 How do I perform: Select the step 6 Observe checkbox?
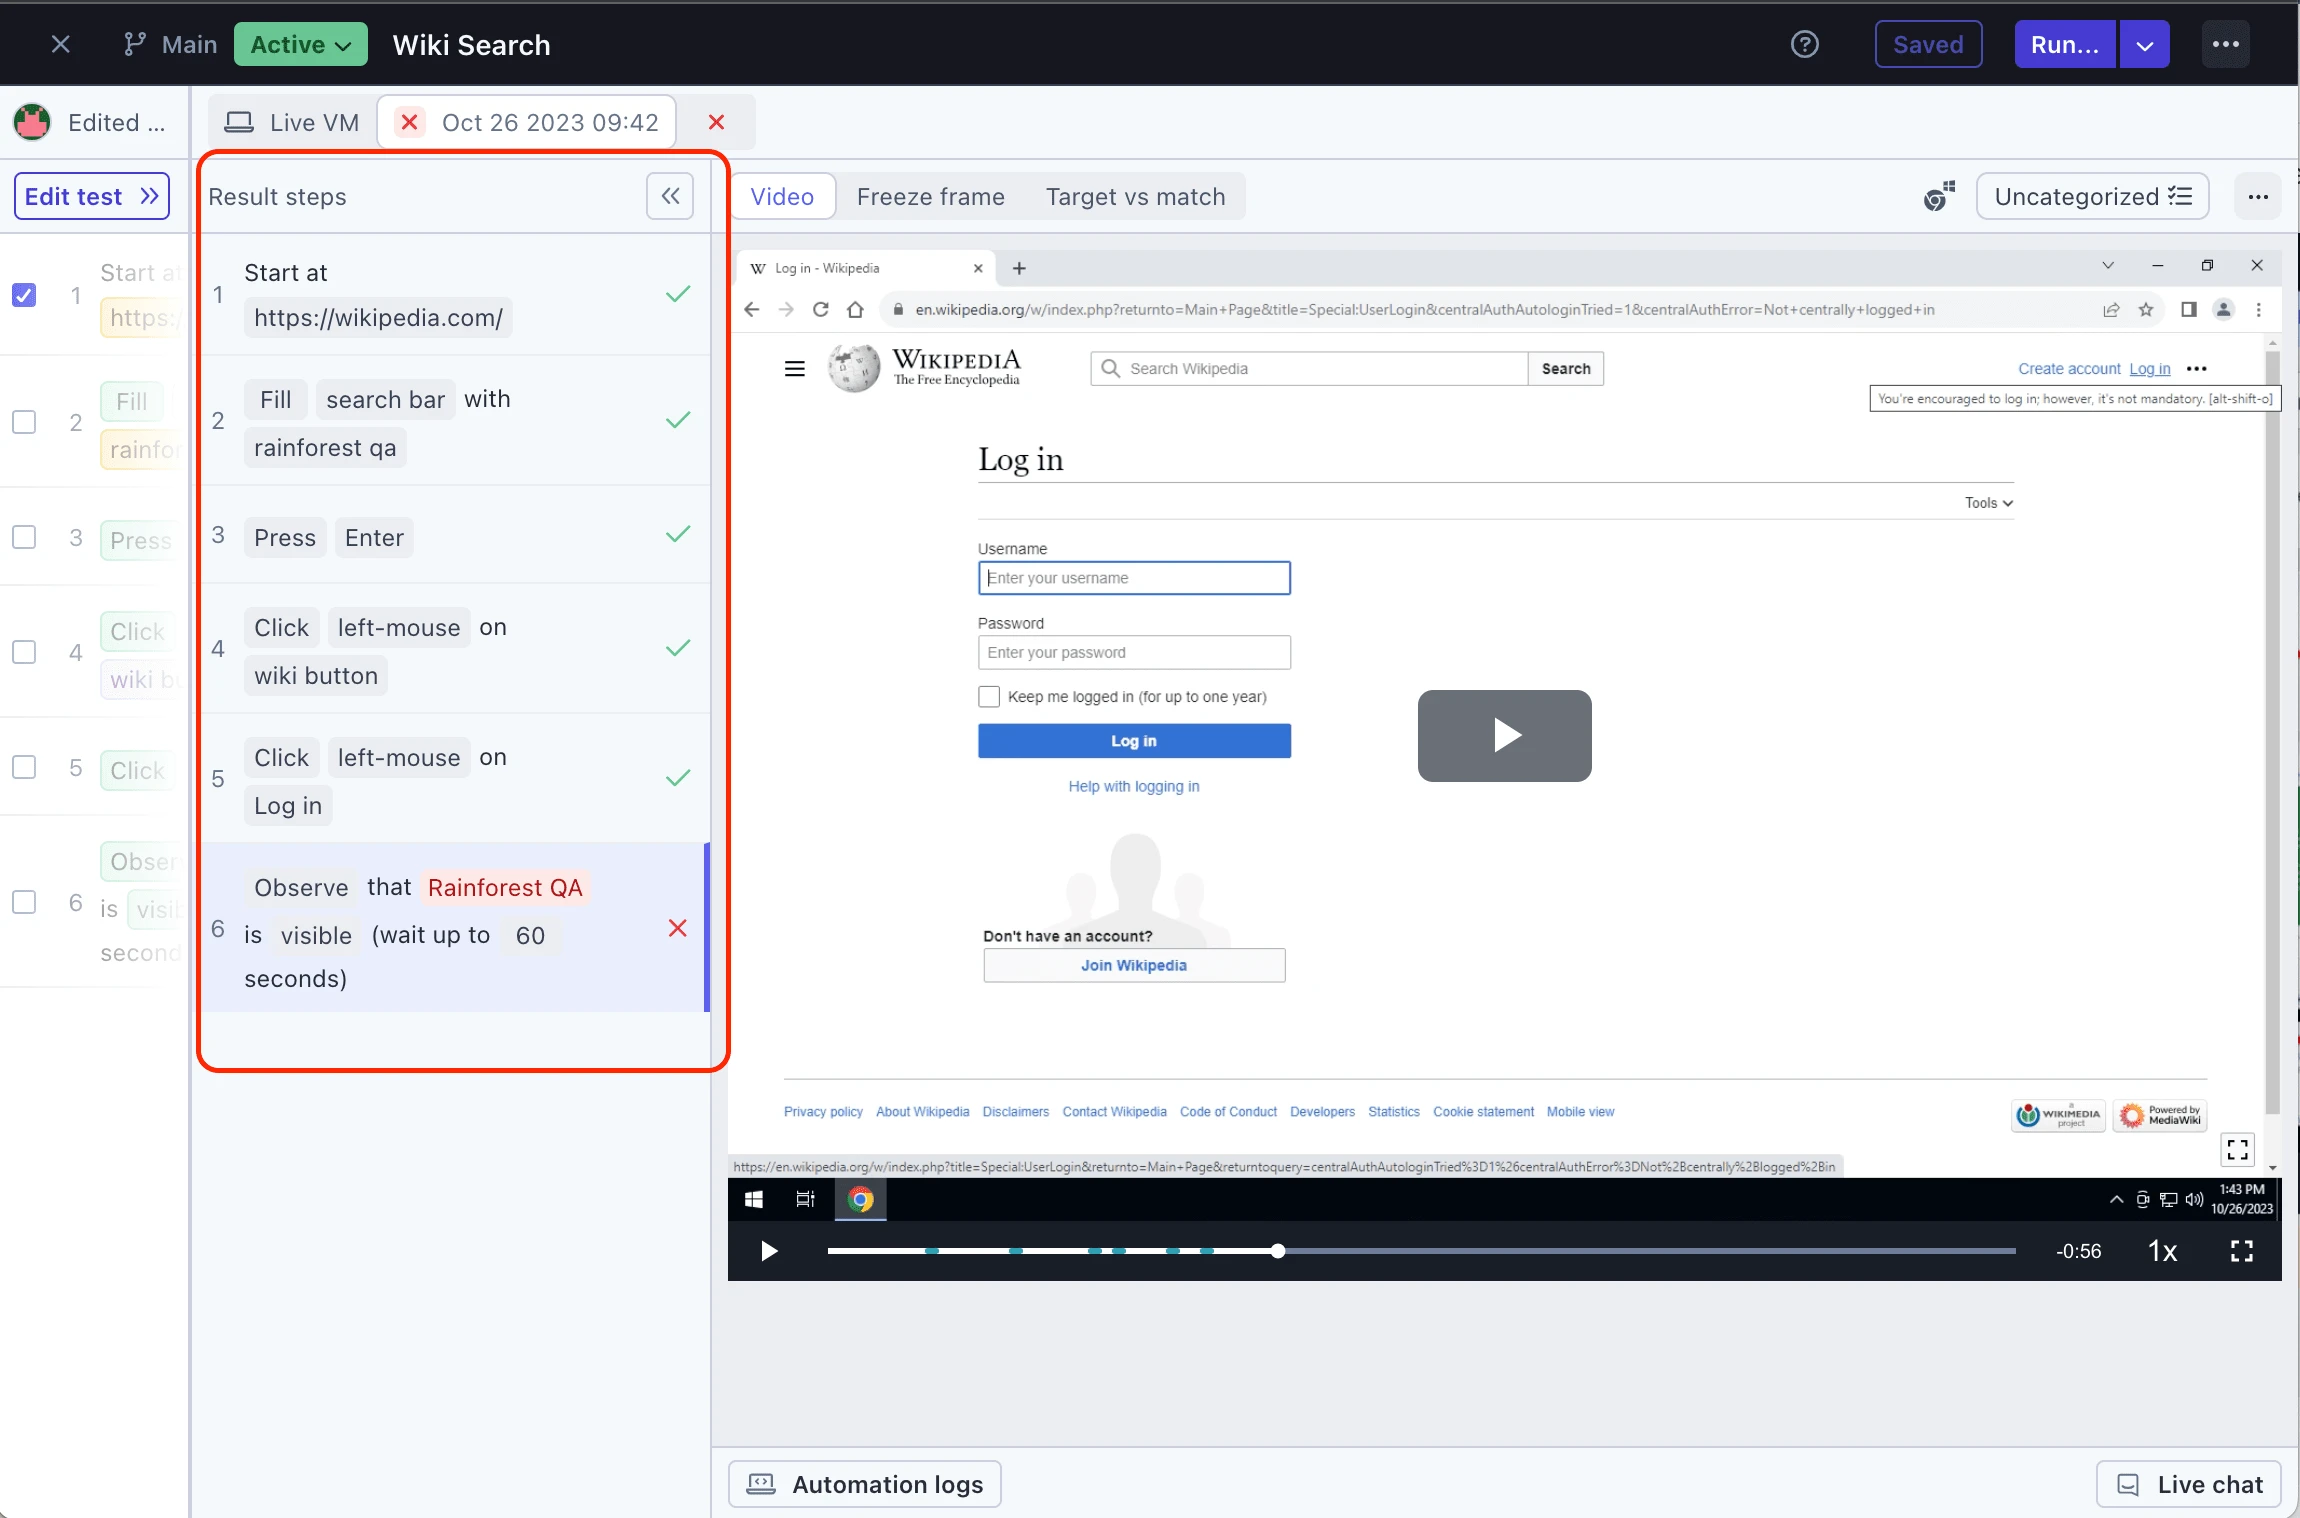pos(24,902)
